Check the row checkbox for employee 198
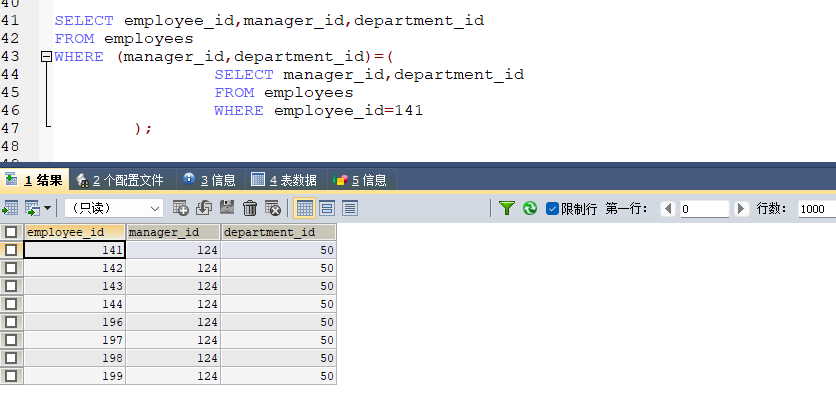The width and height of the screenshot is (836, 397). (x=11, y=358)
